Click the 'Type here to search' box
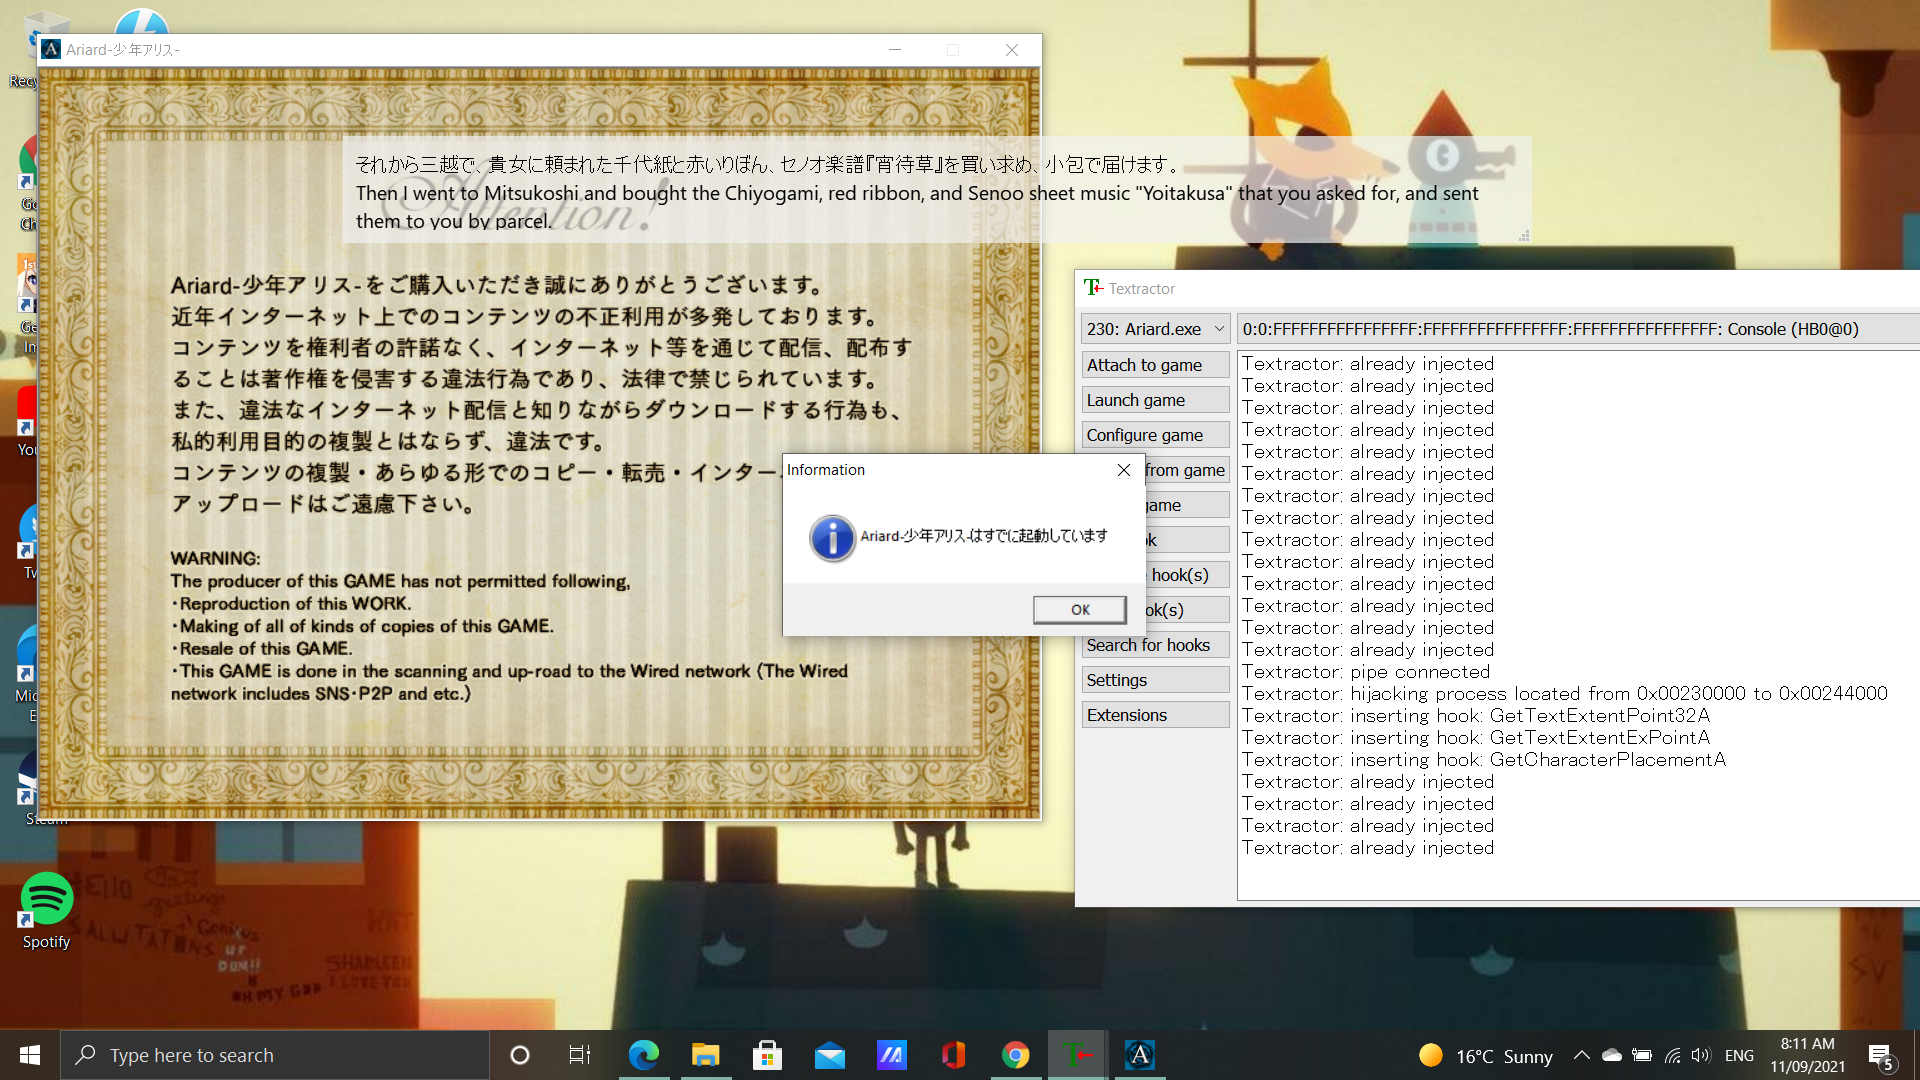This screenshot has height=1080, width=1920. coord(275,1055)
